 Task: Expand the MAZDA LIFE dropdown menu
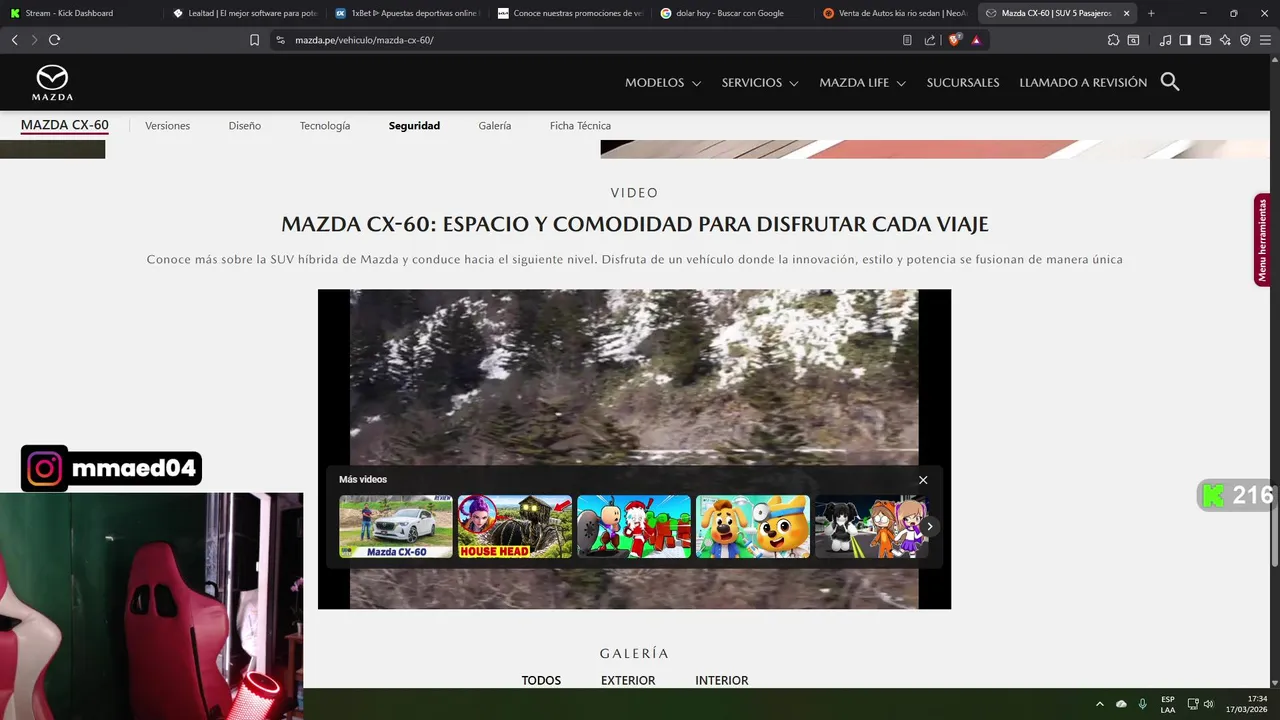tap(862, 83)
